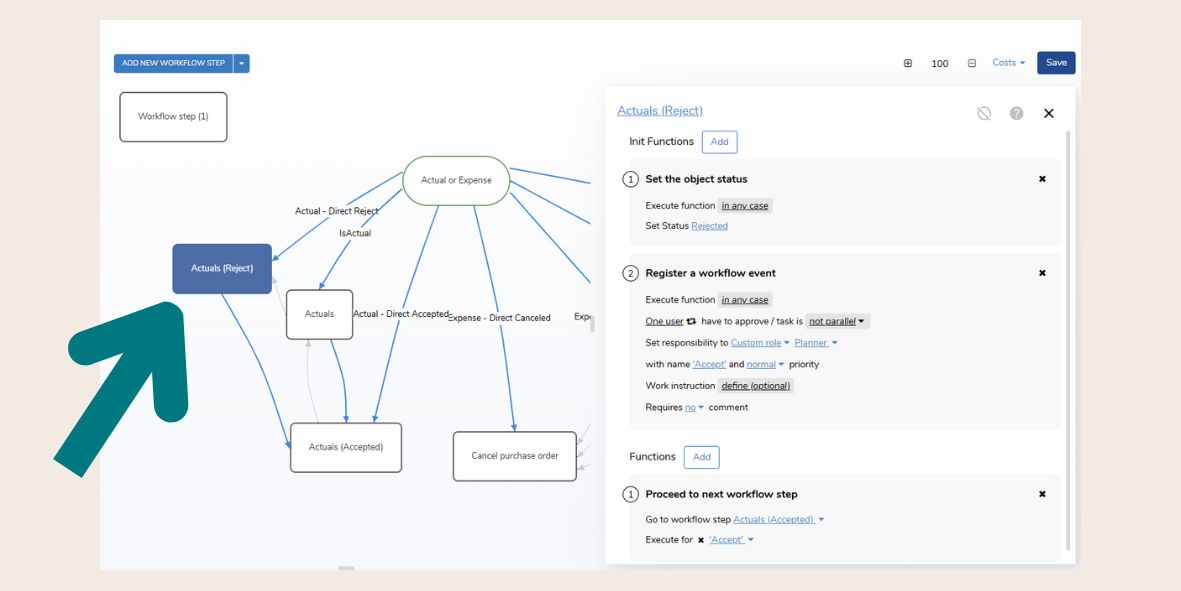Open the help question mark icon
The width and height of the screenshot is (1181, 591).
1016,113
